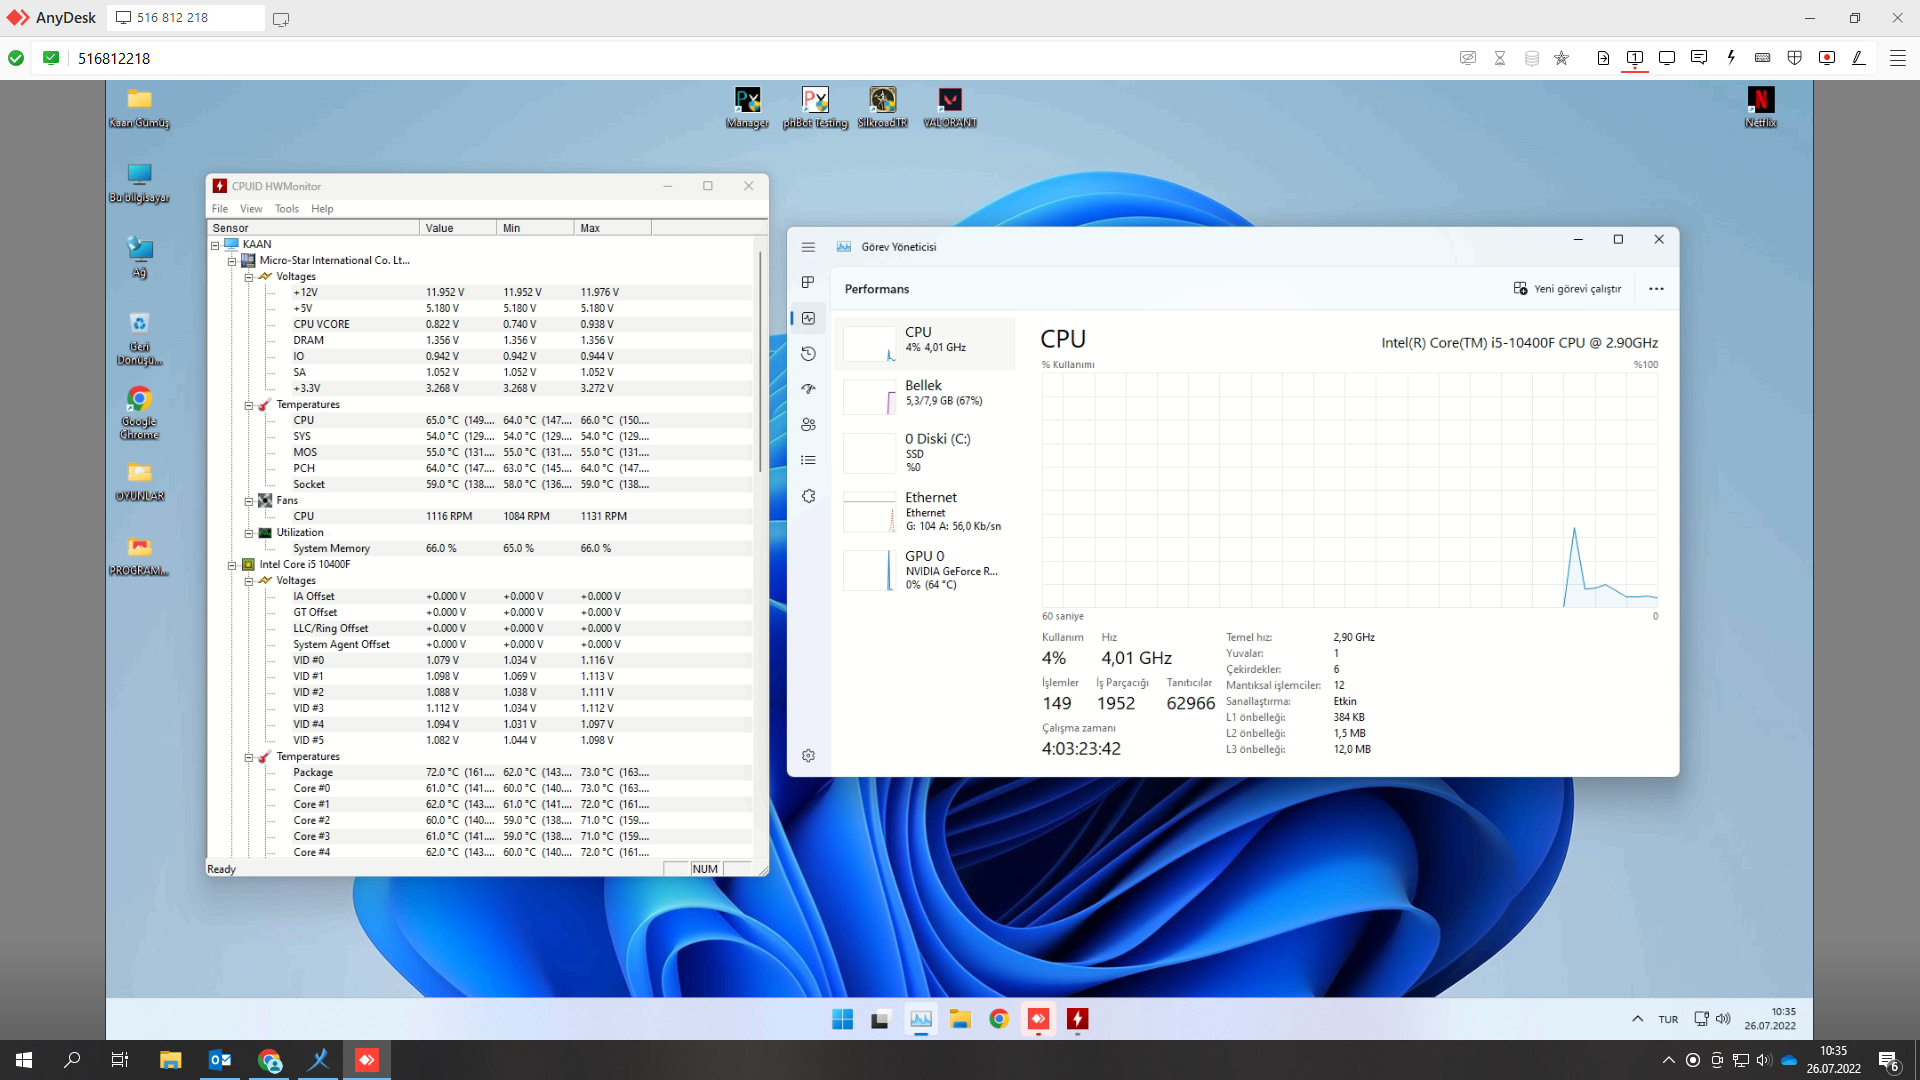Select GPU 0 NVIDIA performance entry

click(926, 570)
